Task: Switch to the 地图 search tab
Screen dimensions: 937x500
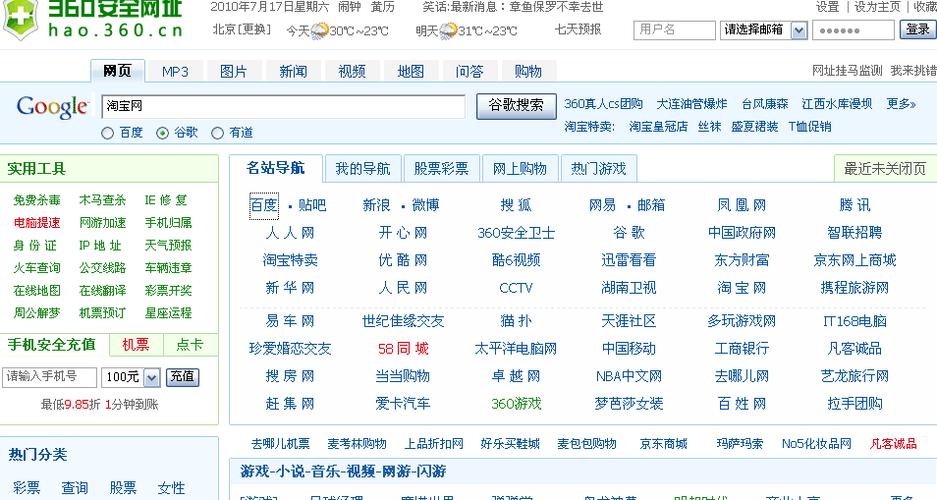Action: (411, 72)
